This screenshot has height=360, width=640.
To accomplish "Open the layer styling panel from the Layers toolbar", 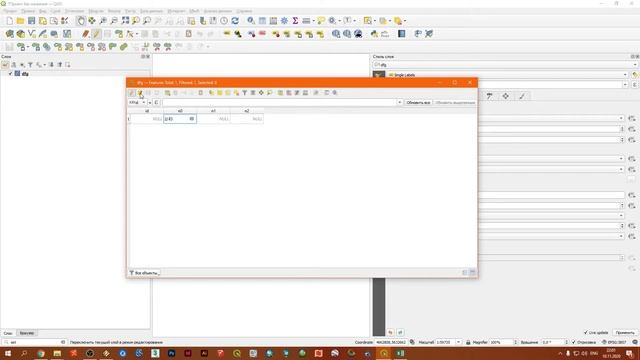I will click(x=5, y=65).
